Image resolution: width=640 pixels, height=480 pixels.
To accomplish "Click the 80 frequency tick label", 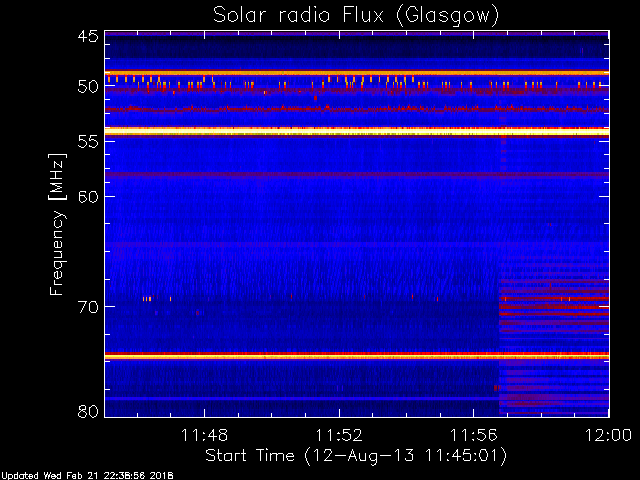I will coord(88,411).
